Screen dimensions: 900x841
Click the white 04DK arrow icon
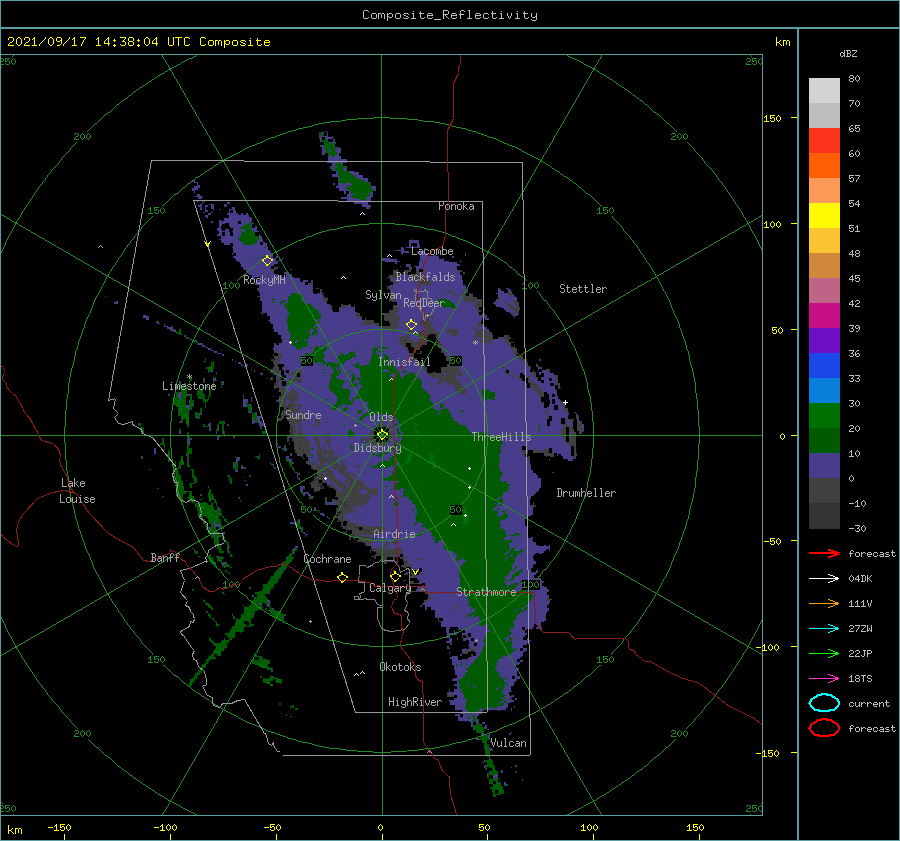(x=824, y=578)
